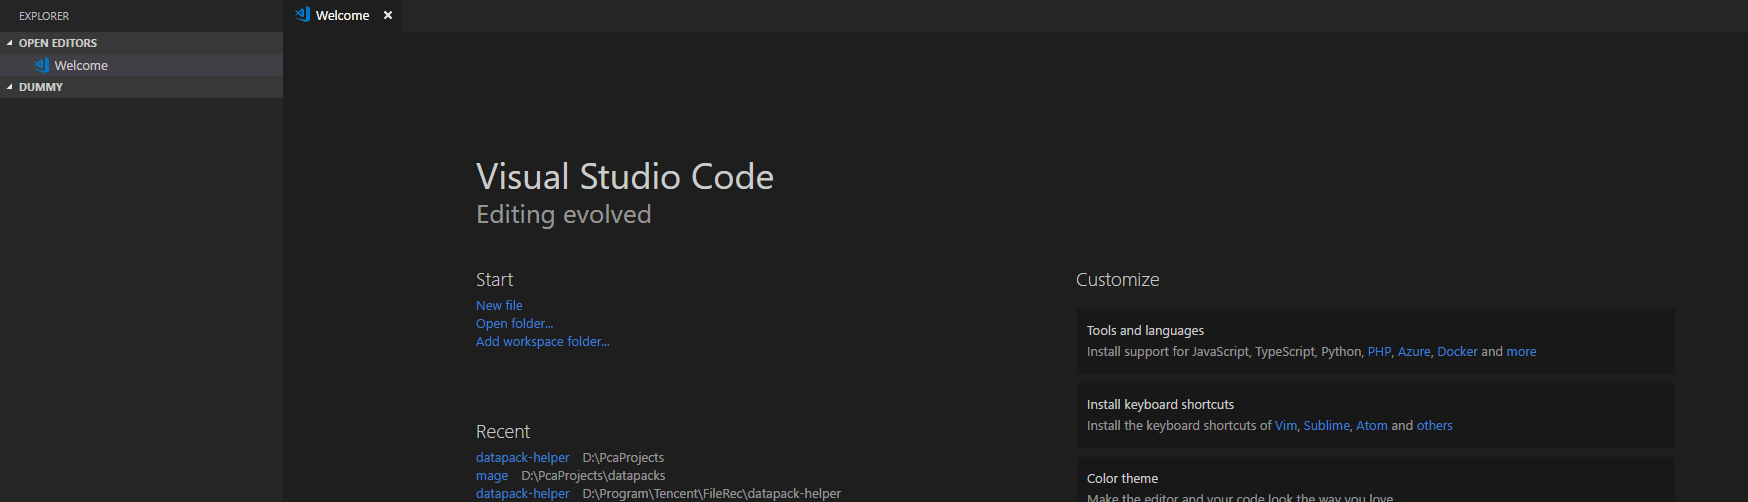Install Vim keyboard shortcuts
Screen dimensions: 1748x502
click(x=1285, y=425)
